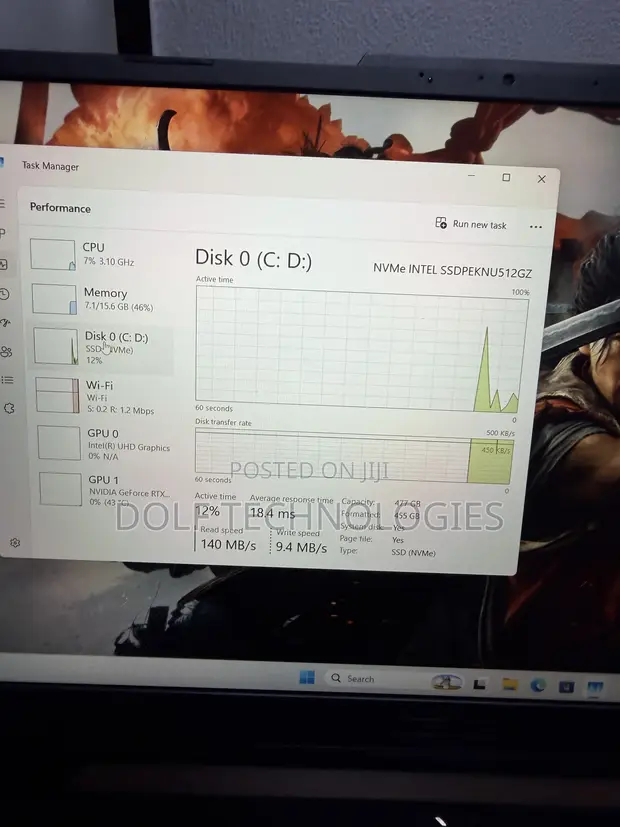Minimize the Task Manager window
The image size is (620, 827).
coord(471,176)
